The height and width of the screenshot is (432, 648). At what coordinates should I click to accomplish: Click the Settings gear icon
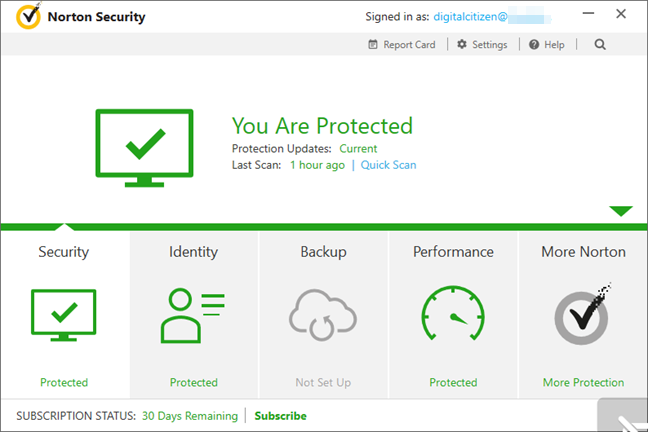pos(462,44)
